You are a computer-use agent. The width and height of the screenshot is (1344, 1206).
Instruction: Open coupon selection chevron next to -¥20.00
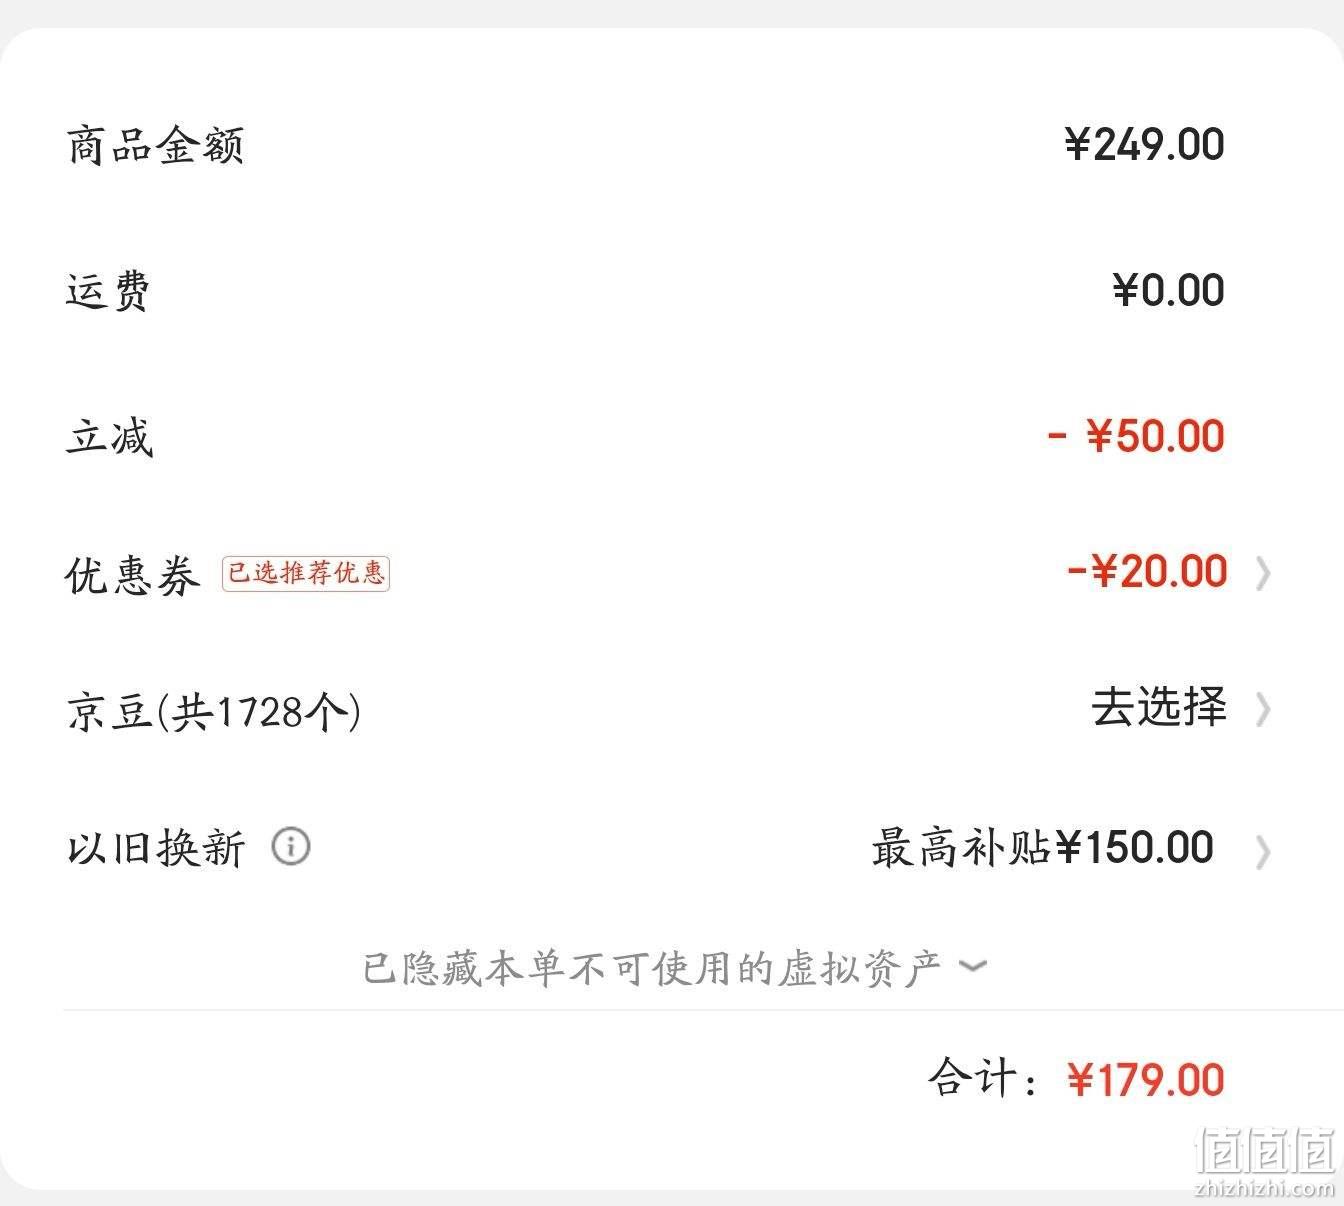tap(1263, 574)
